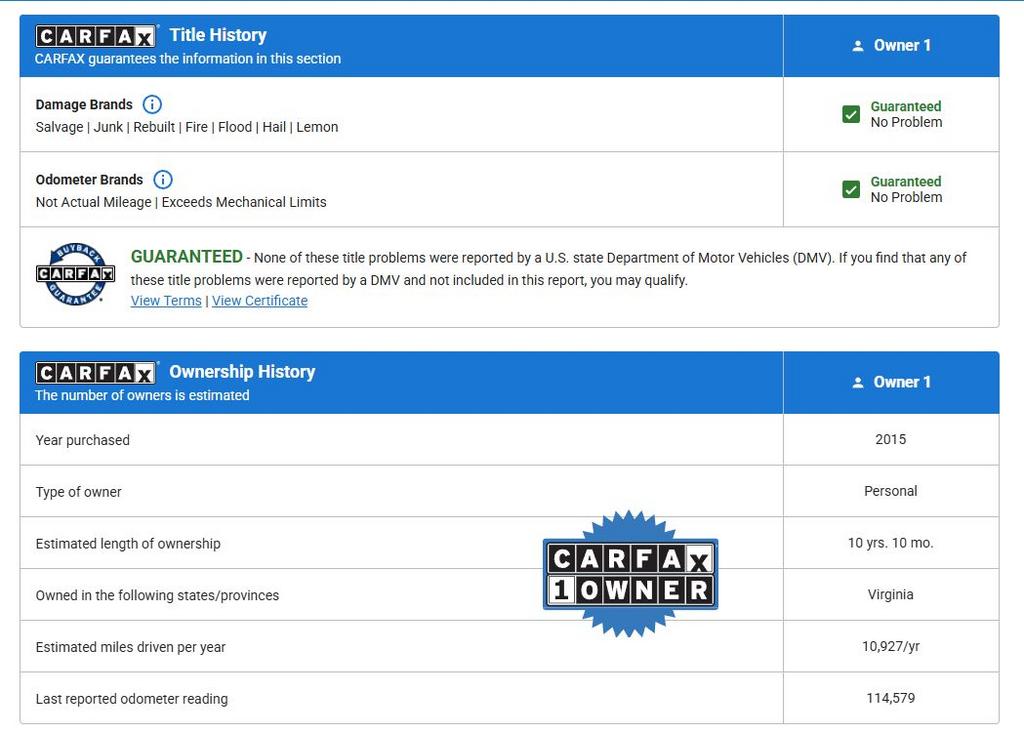Image resolution: width=1024 pixels, height=732 pixels.
Task: Click the Owner 1 person icon in Ownership History
Action: [857, 383]
